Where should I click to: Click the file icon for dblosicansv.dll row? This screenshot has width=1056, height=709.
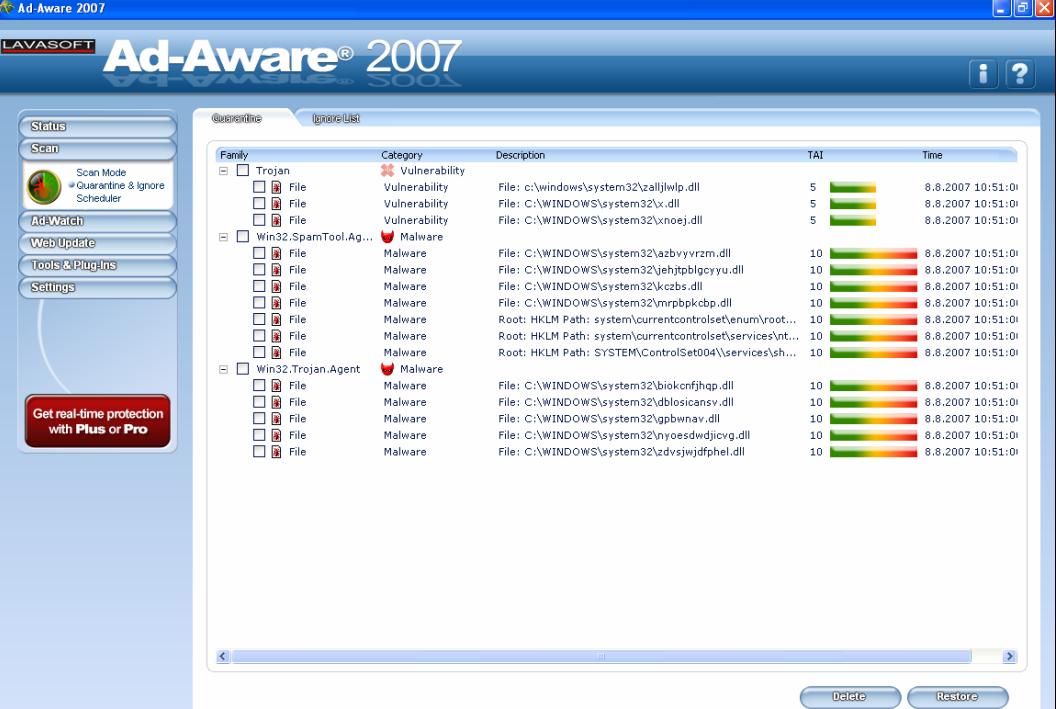coord(276,402)
